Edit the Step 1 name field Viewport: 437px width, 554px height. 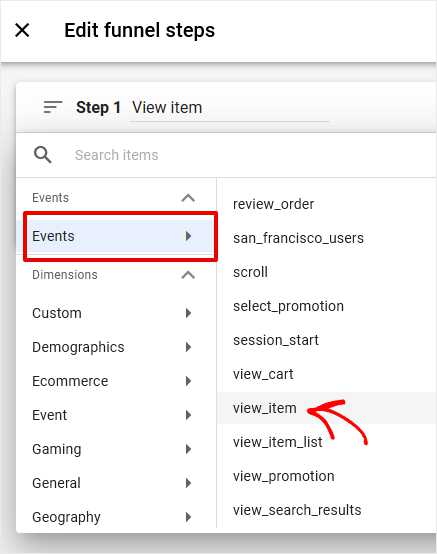pos(229,108)
